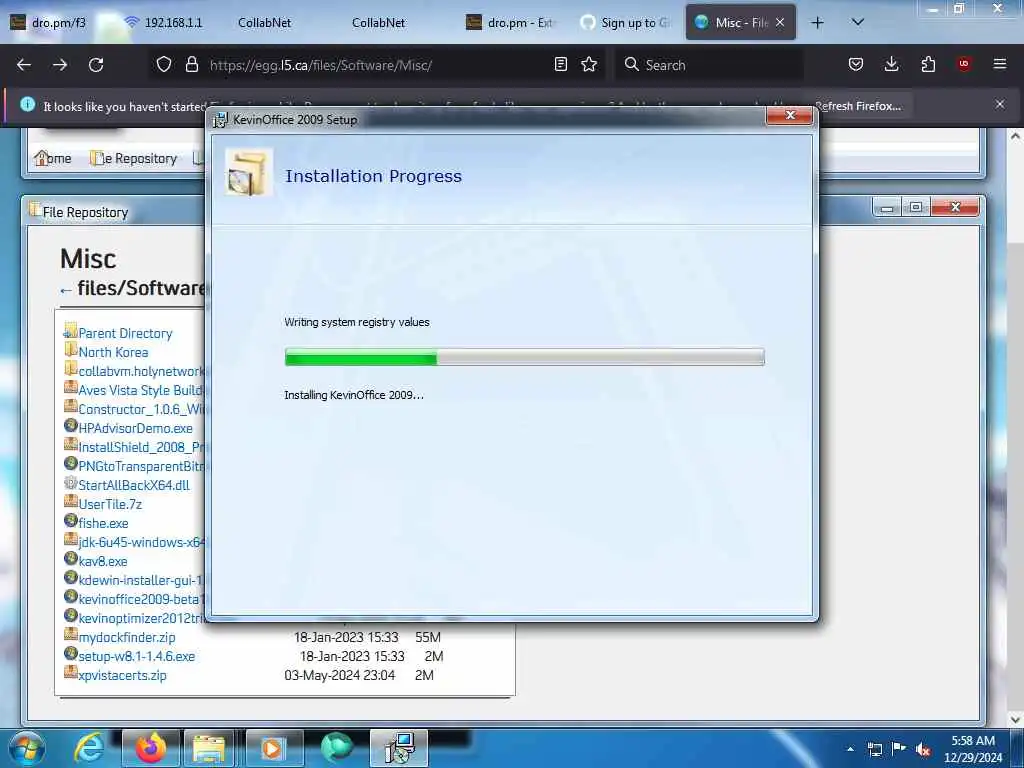The height and width of the screenshot is (768, 1024).
Task: Open the shield tracking protection icon
Action: pyautogui.click(x=164, y=65)
